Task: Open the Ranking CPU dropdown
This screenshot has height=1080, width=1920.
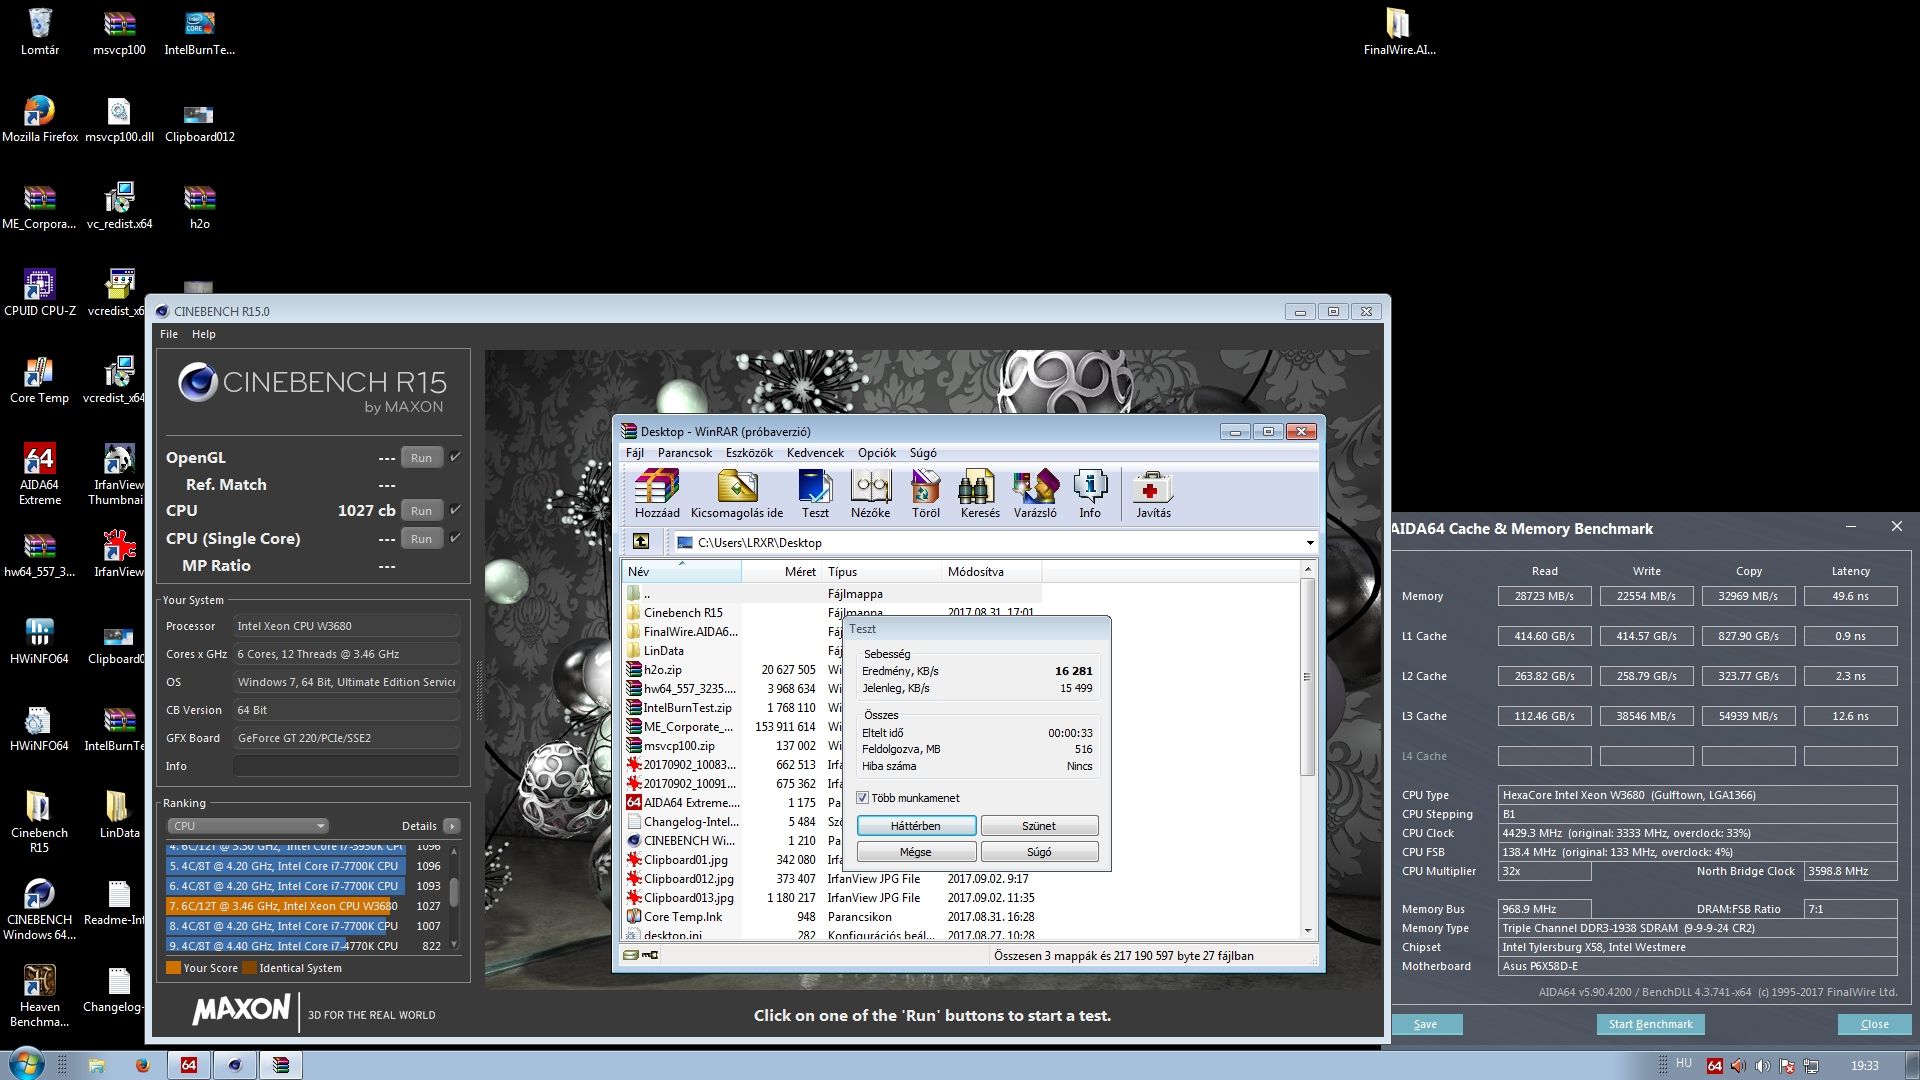Action: 247,826
